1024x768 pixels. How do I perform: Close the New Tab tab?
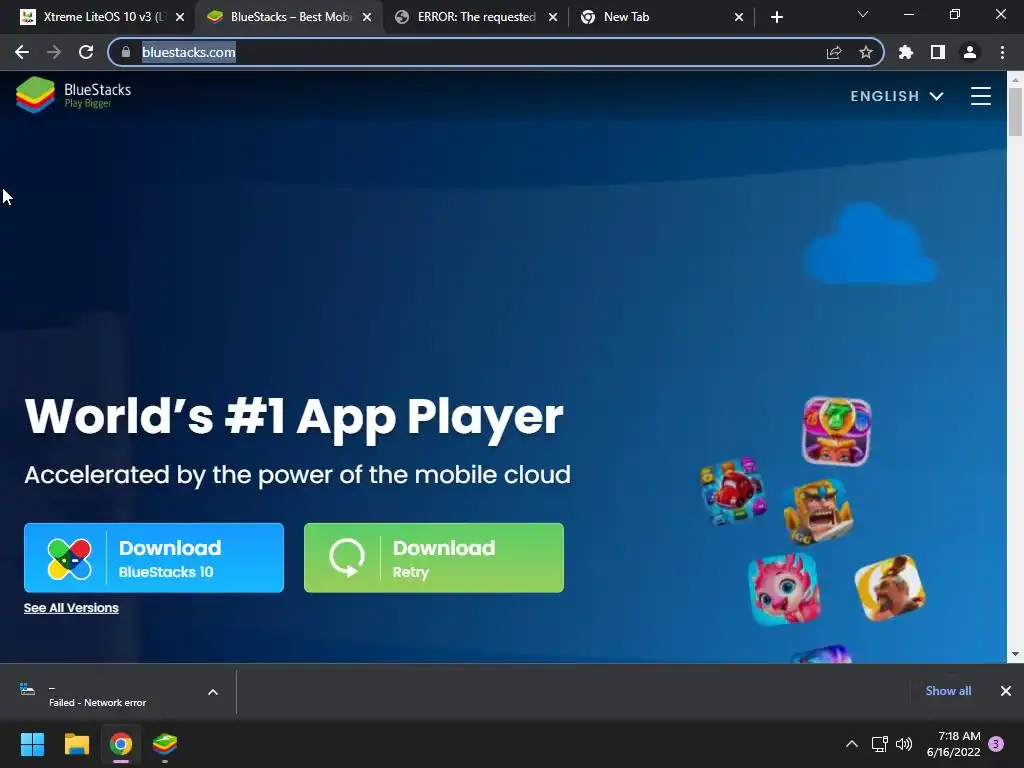pyautogui.click(x=739, y=17)
